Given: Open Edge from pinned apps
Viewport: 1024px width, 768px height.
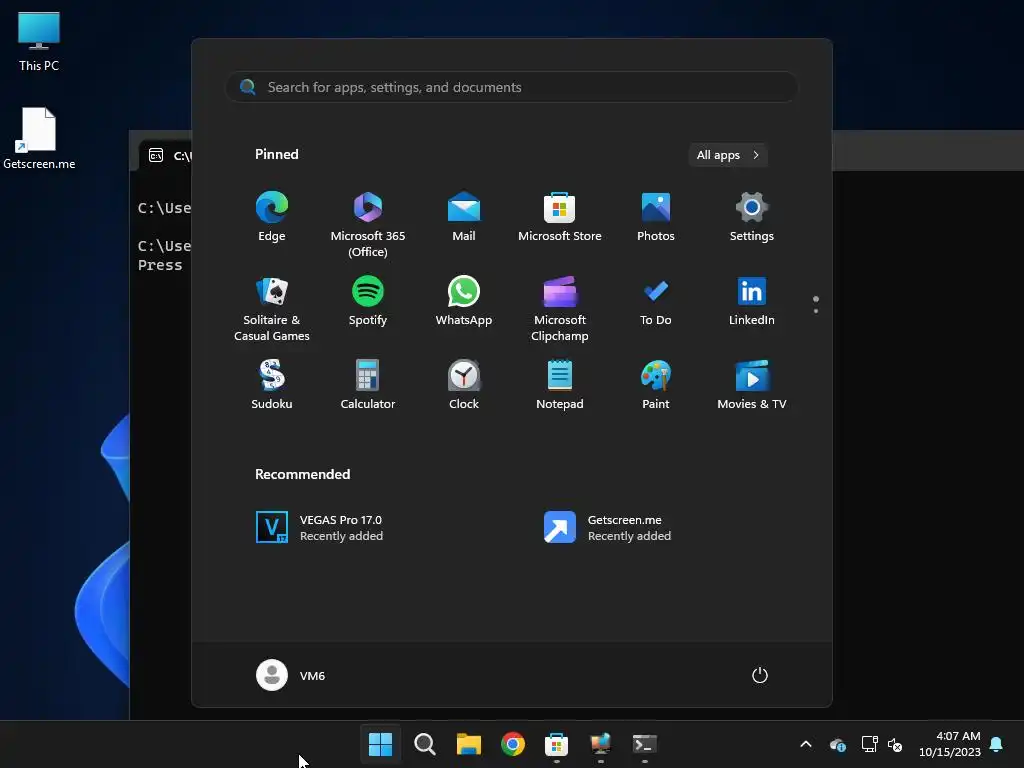Looking at the screenshot, I should (x=272, y=217).
